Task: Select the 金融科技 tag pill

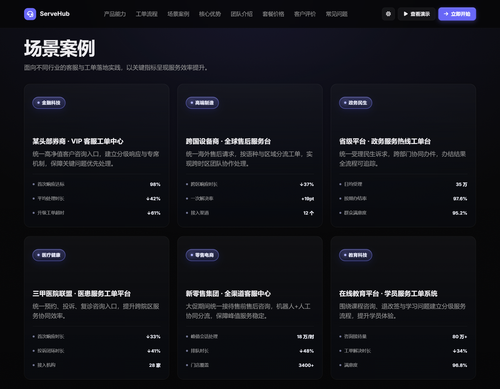Action: (x=49, y=103)
